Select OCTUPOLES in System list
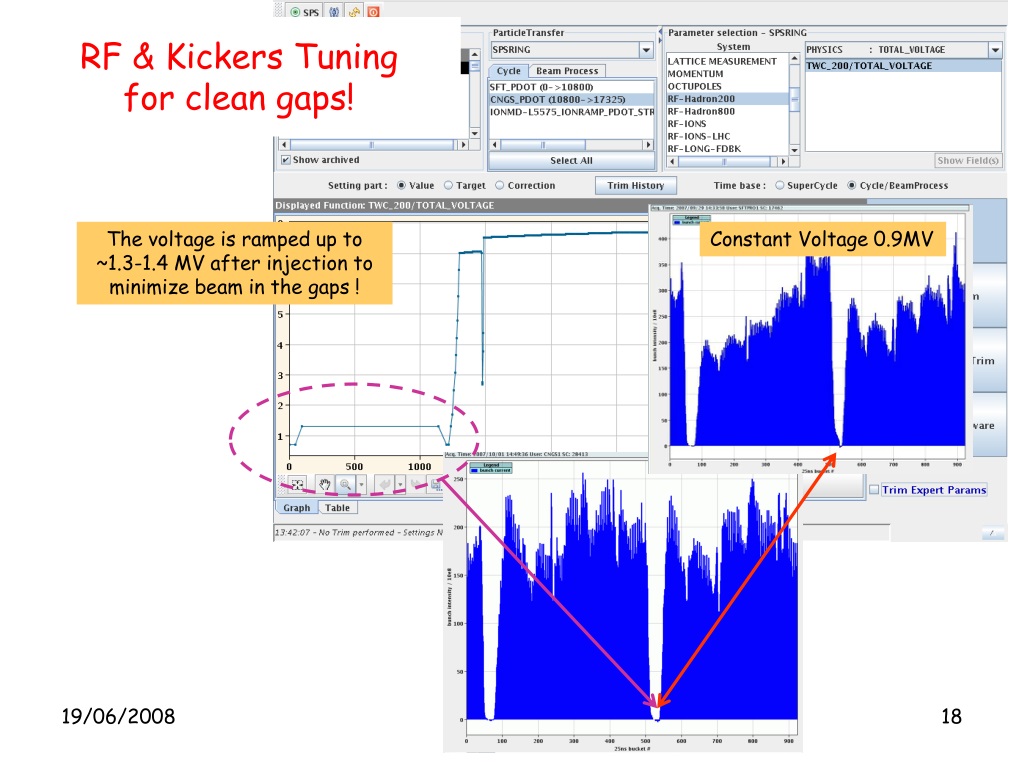 [x=727, y=86]
